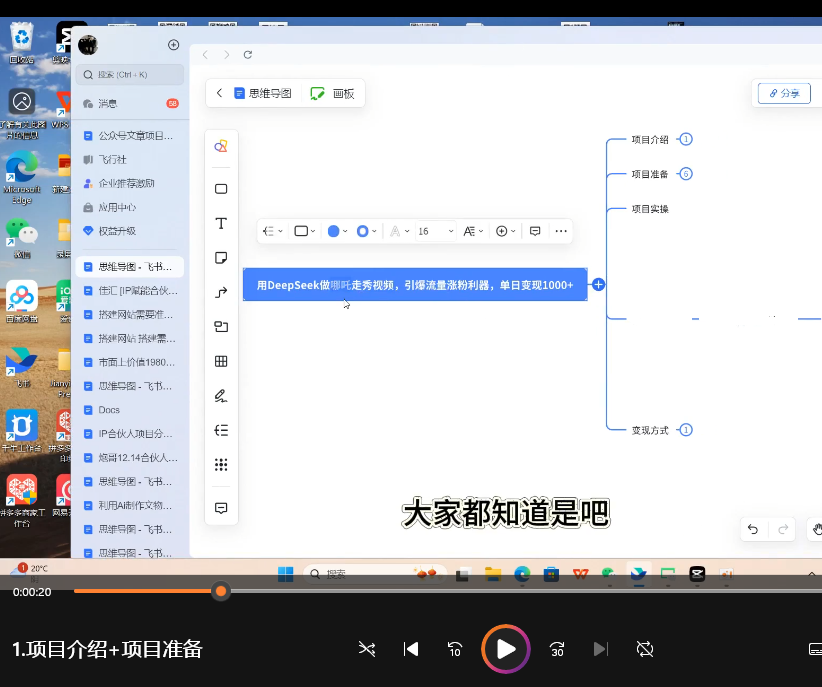Screen dimensions: 822x687
Task: Open text color dropdown
Action: pyautogui.click(x=399, y=231)
